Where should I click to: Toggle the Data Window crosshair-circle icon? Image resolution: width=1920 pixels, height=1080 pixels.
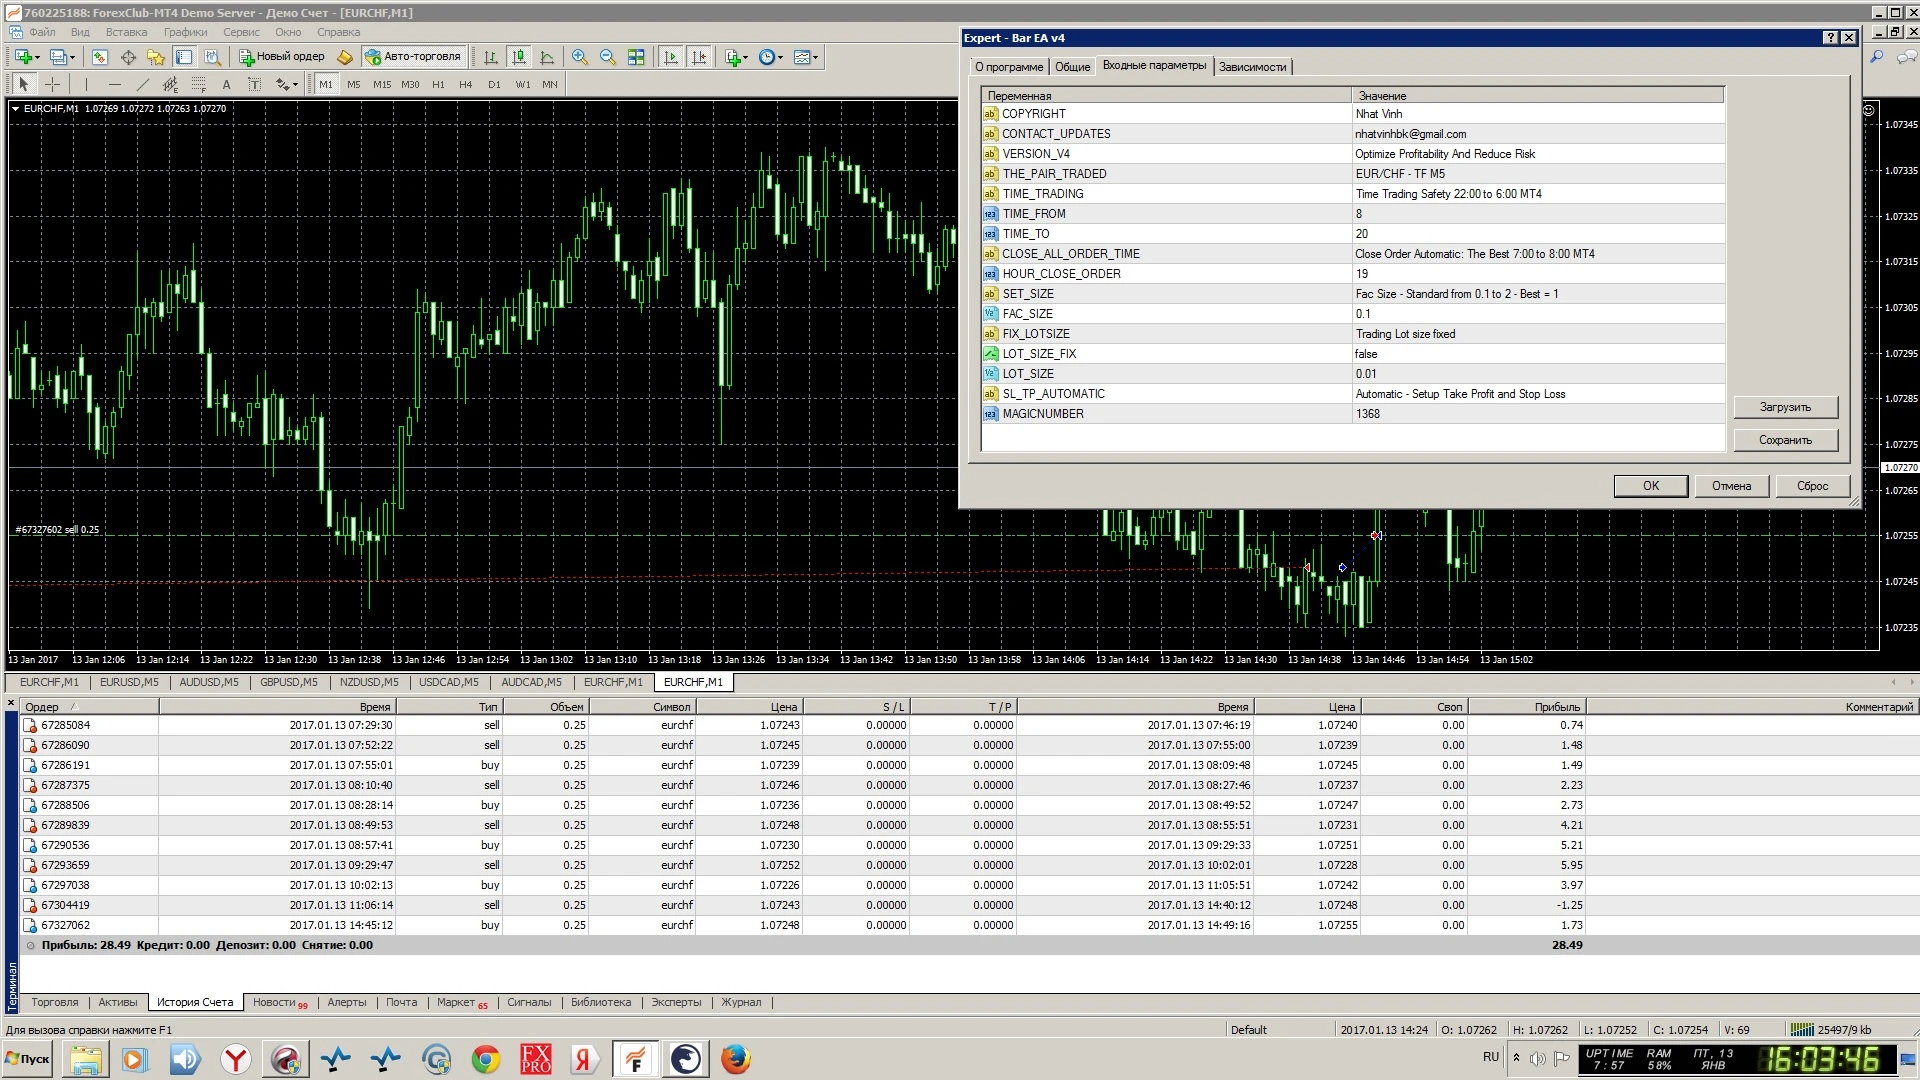128,57
